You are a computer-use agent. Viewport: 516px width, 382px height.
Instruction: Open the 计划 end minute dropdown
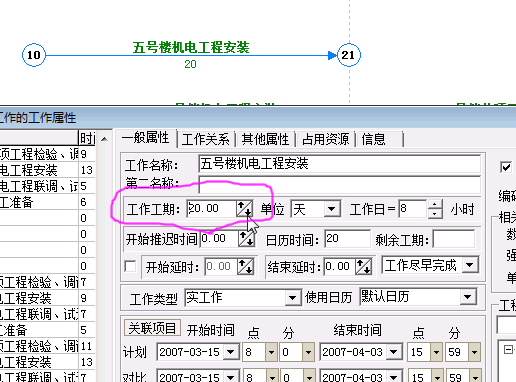pos(474,352)
